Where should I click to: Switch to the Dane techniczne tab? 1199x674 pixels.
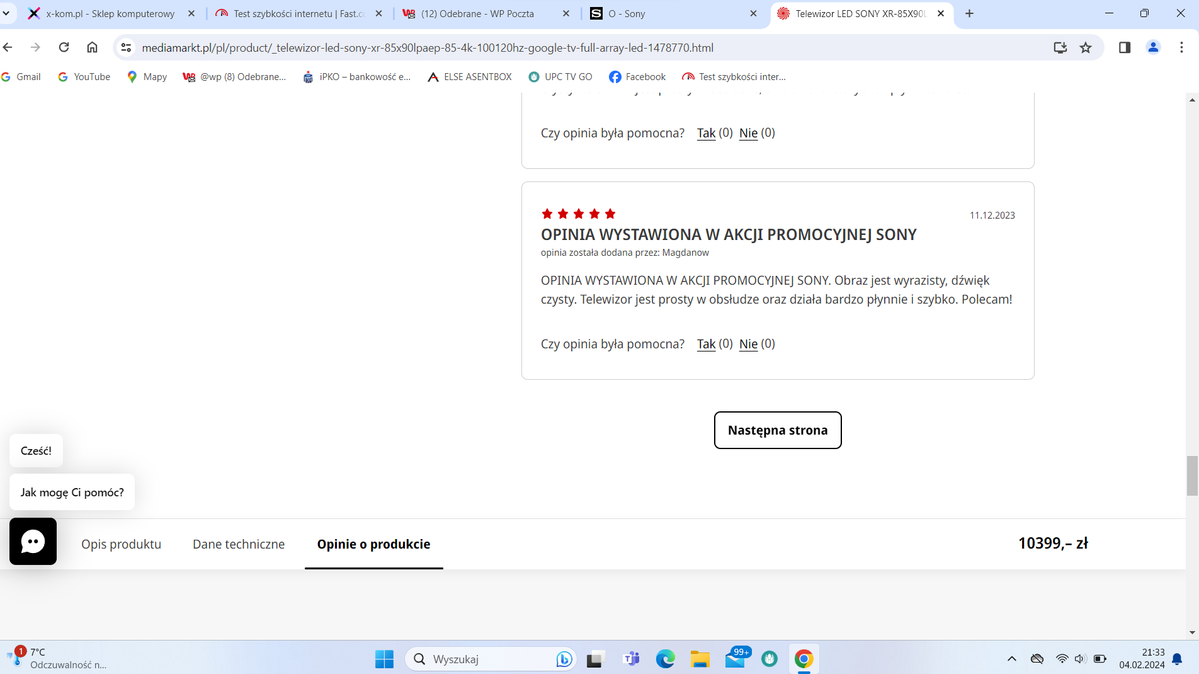click(238, 544)
